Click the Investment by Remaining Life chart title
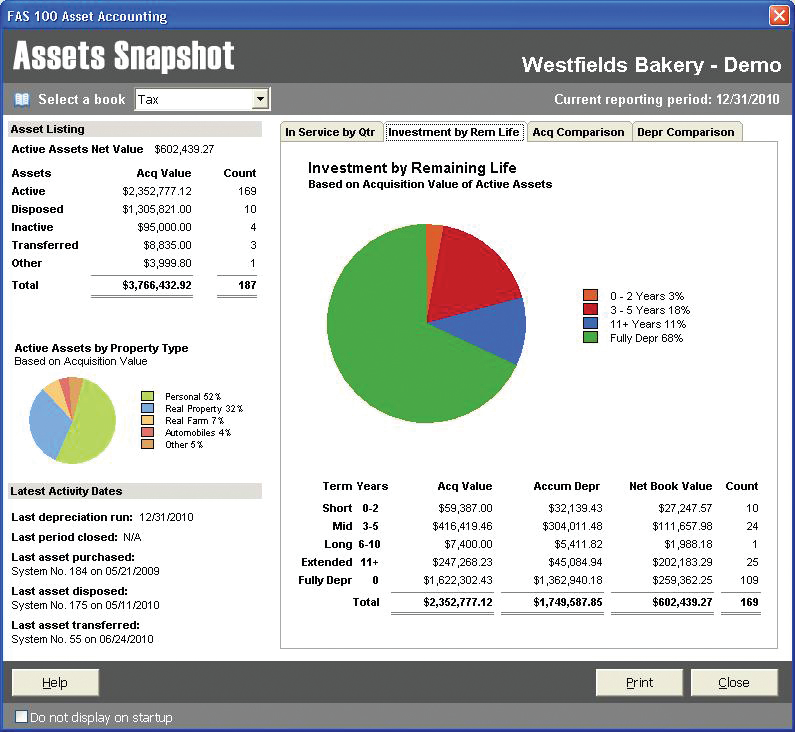This screenshot has height=732, width=800. click(412, 168)
